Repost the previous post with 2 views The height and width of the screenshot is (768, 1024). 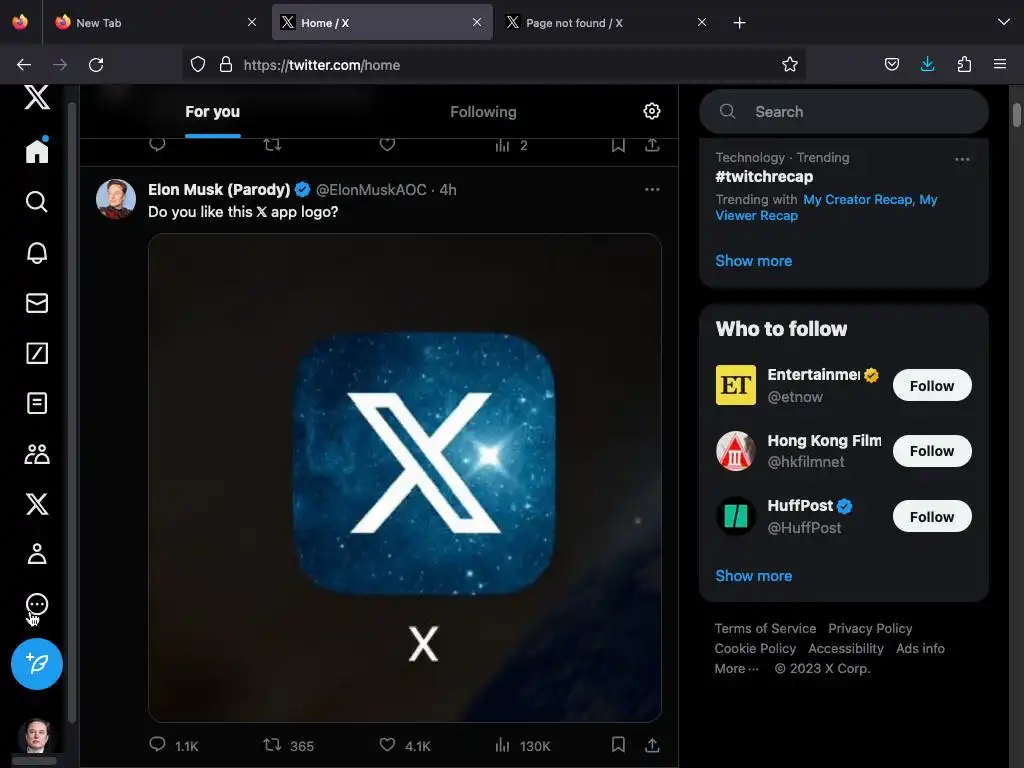[272, 144]
